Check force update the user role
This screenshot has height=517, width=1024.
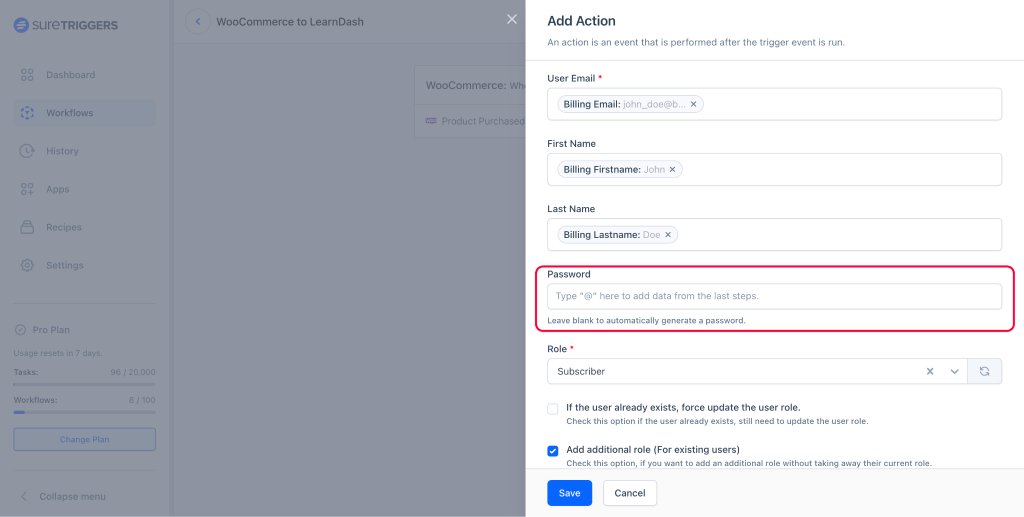[x=553, y=409]
